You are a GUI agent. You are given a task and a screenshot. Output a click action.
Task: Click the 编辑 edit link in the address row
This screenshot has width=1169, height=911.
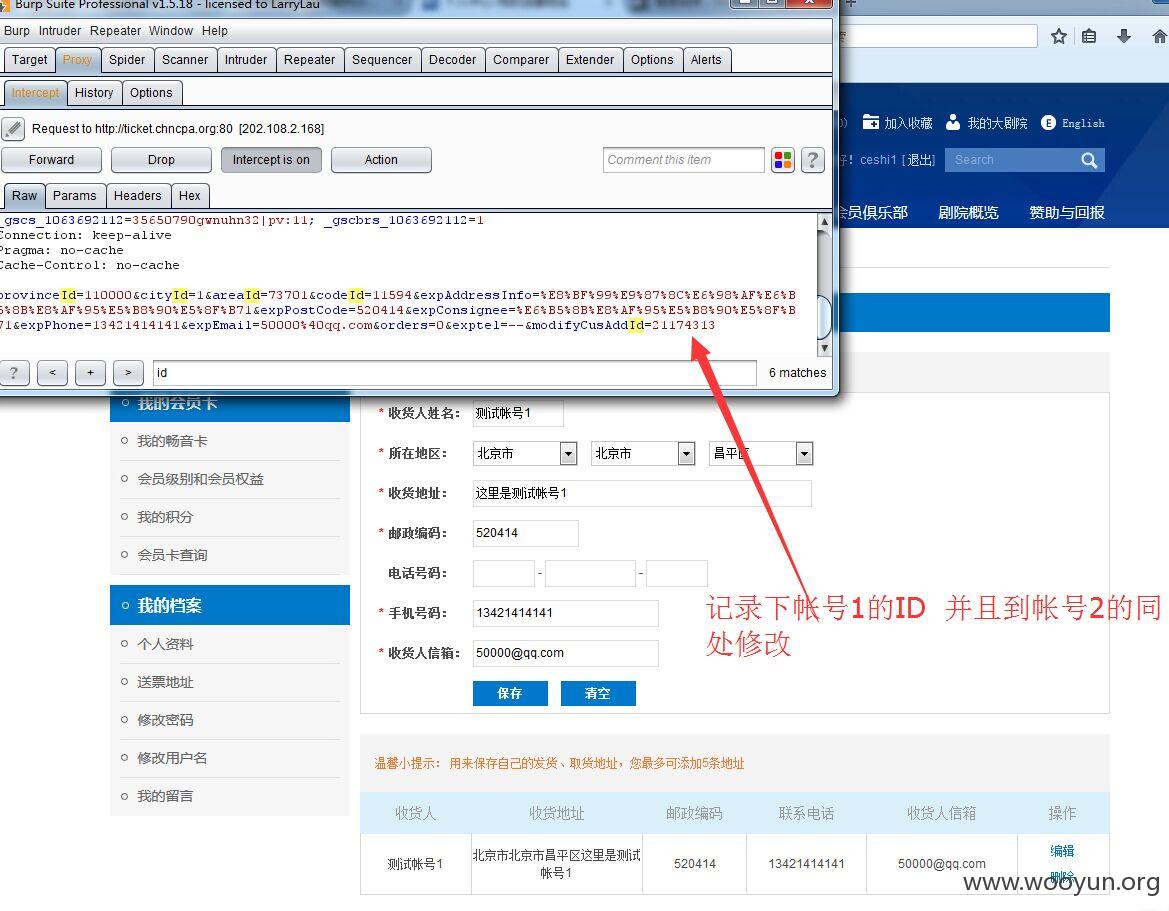click(1062, 851)
